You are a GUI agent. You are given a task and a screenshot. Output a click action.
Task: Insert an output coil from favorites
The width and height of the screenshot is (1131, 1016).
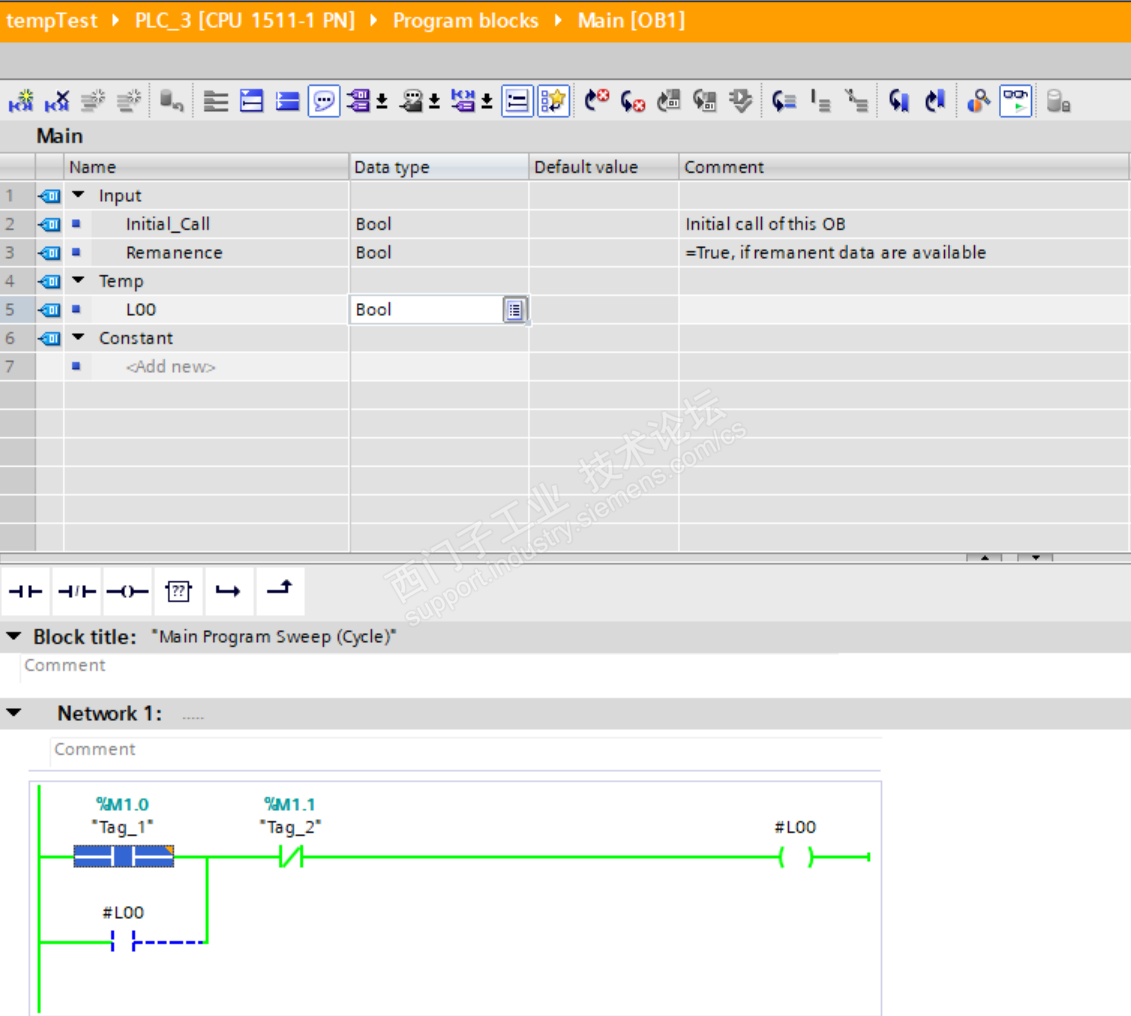(x=127, y=591)
